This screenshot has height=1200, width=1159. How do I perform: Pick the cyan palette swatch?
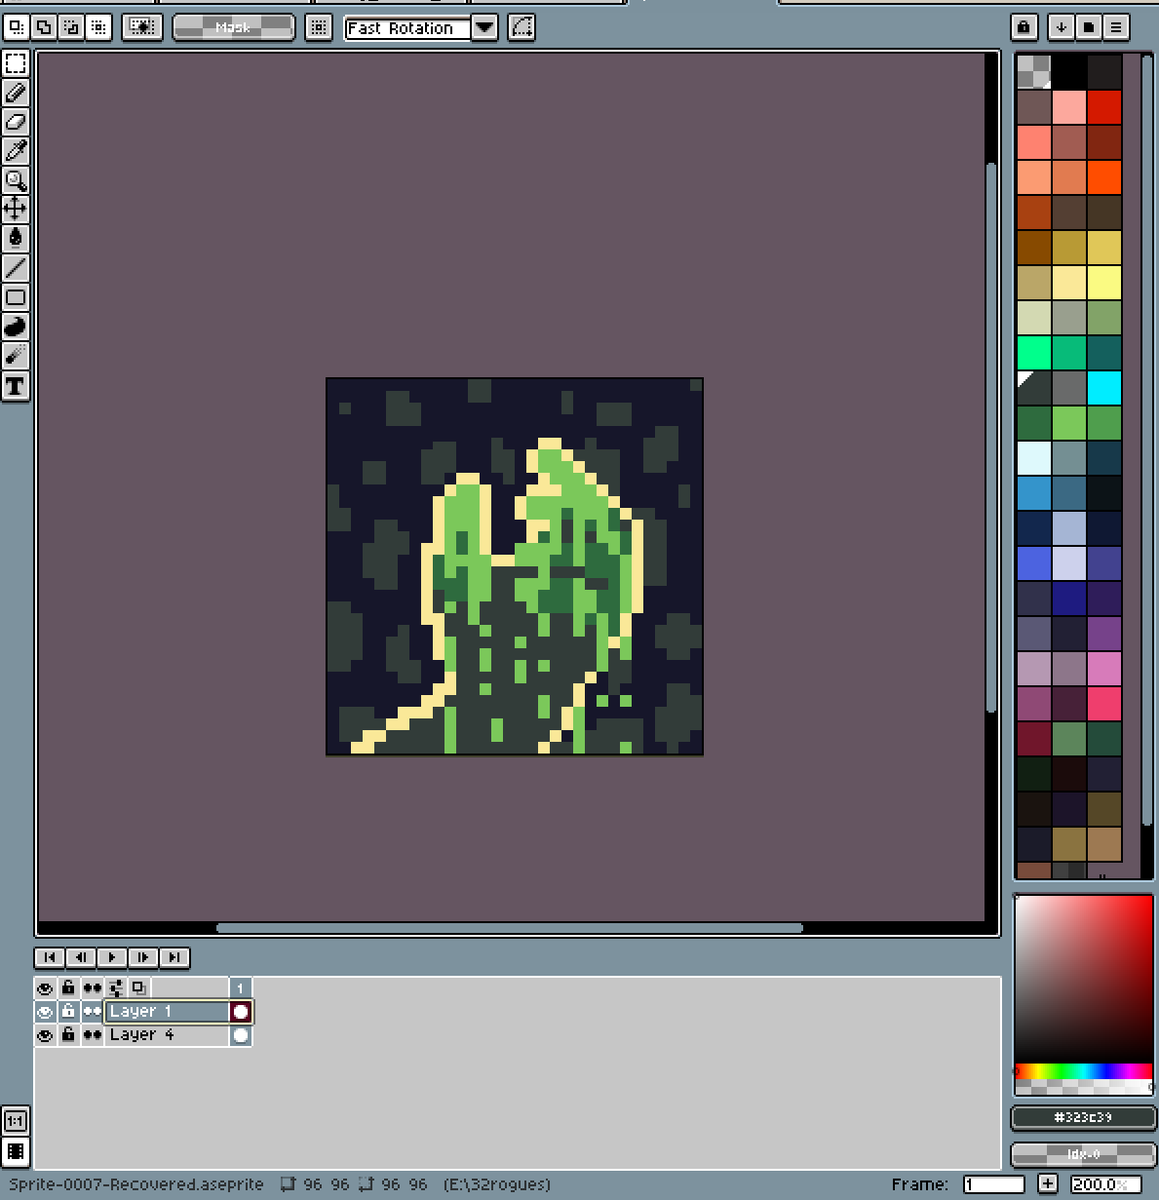[x=1104, y=387]
